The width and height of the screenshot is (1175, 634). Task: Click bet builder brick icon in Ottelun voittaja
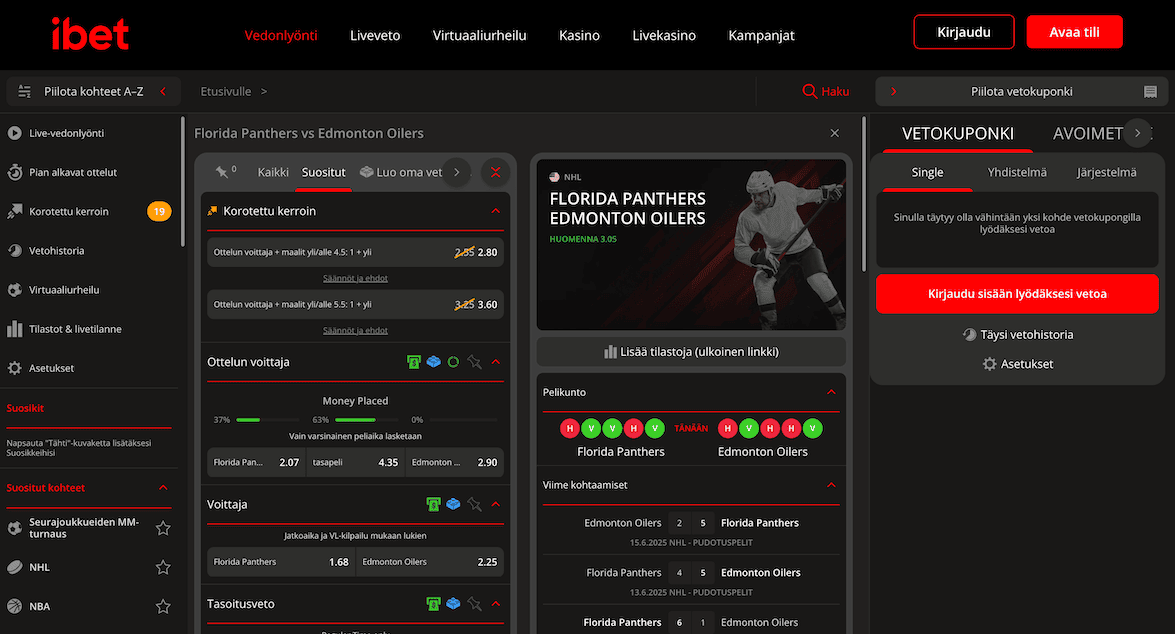[x=433, y=362]
